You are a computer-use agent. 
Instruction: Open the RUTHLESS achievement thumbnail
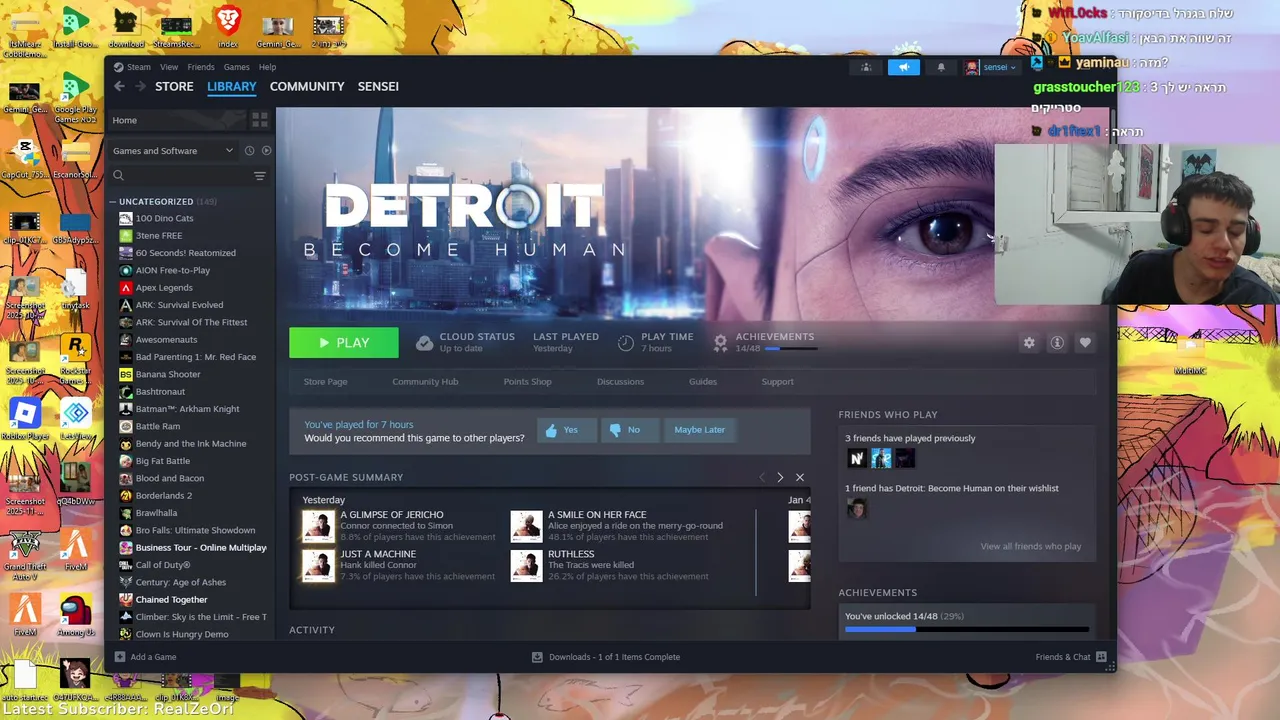pyautogui.click(x=526, y=565)
